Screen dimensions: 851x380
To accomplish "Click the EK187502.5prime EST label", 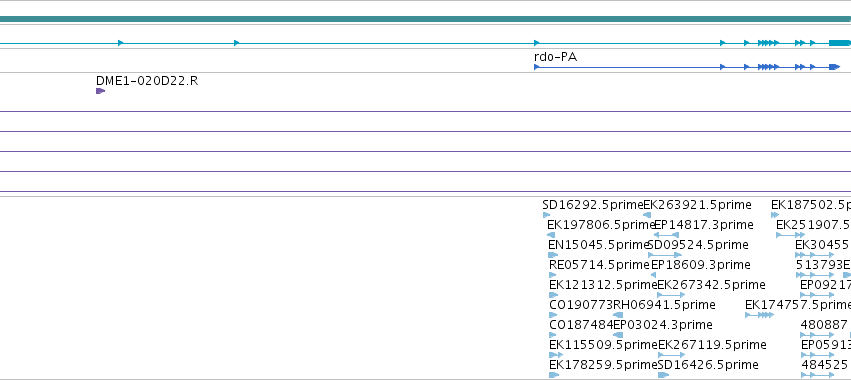I will 811,205.
